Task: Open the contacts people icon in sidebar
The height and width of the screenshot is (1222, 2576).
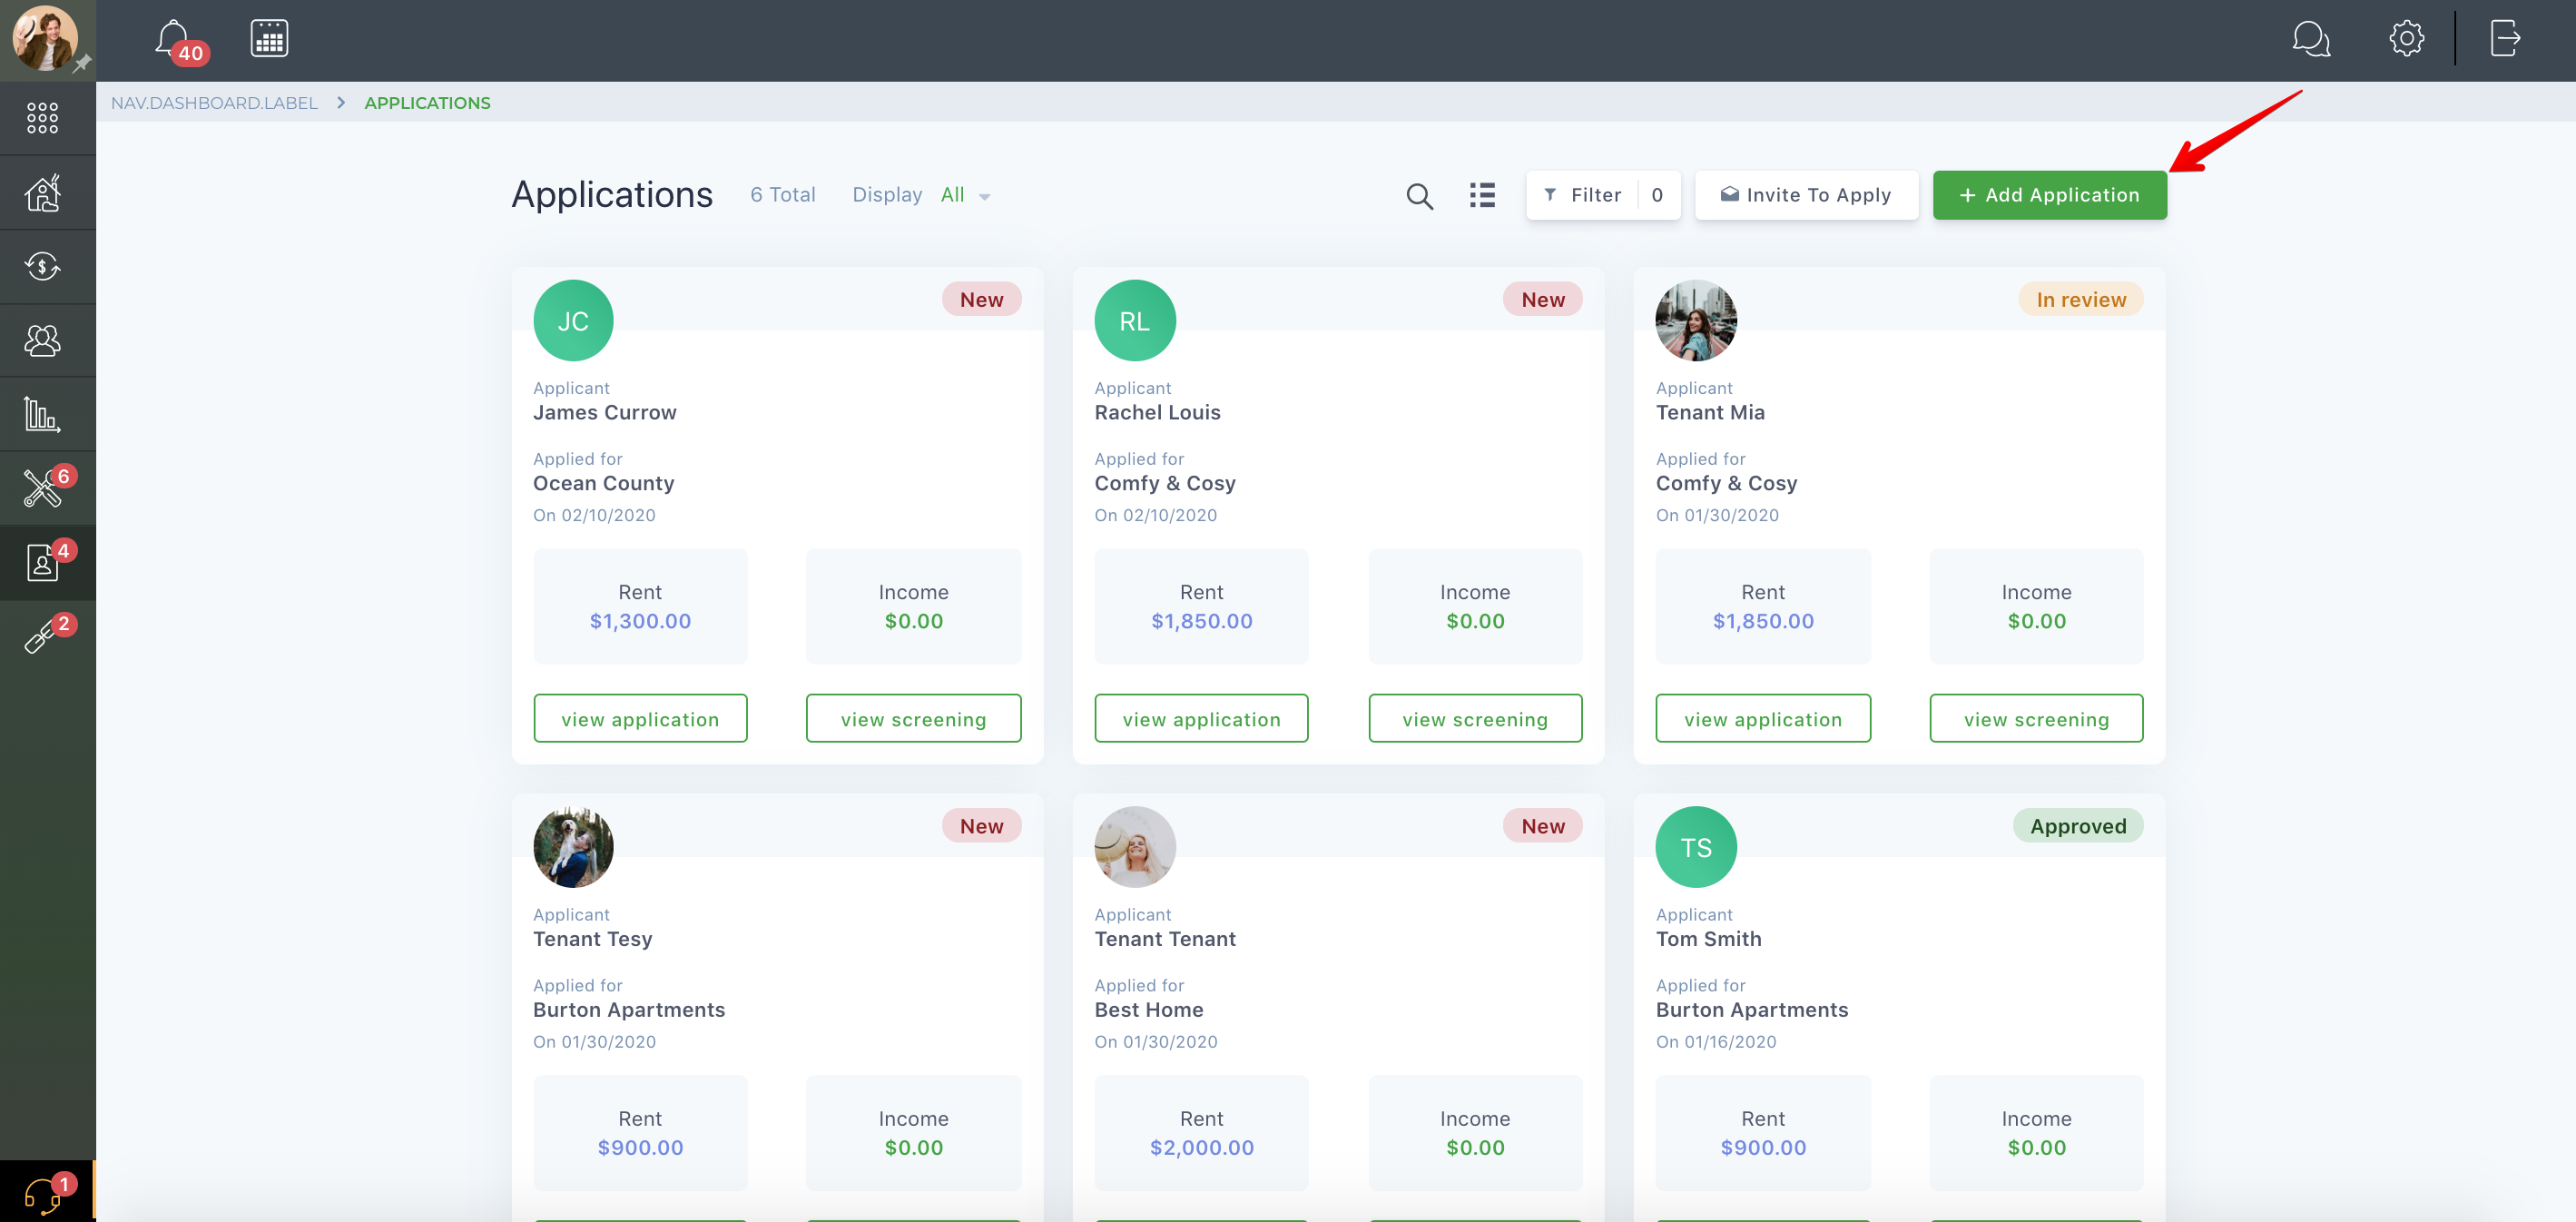Action: (x=42, y=340)
